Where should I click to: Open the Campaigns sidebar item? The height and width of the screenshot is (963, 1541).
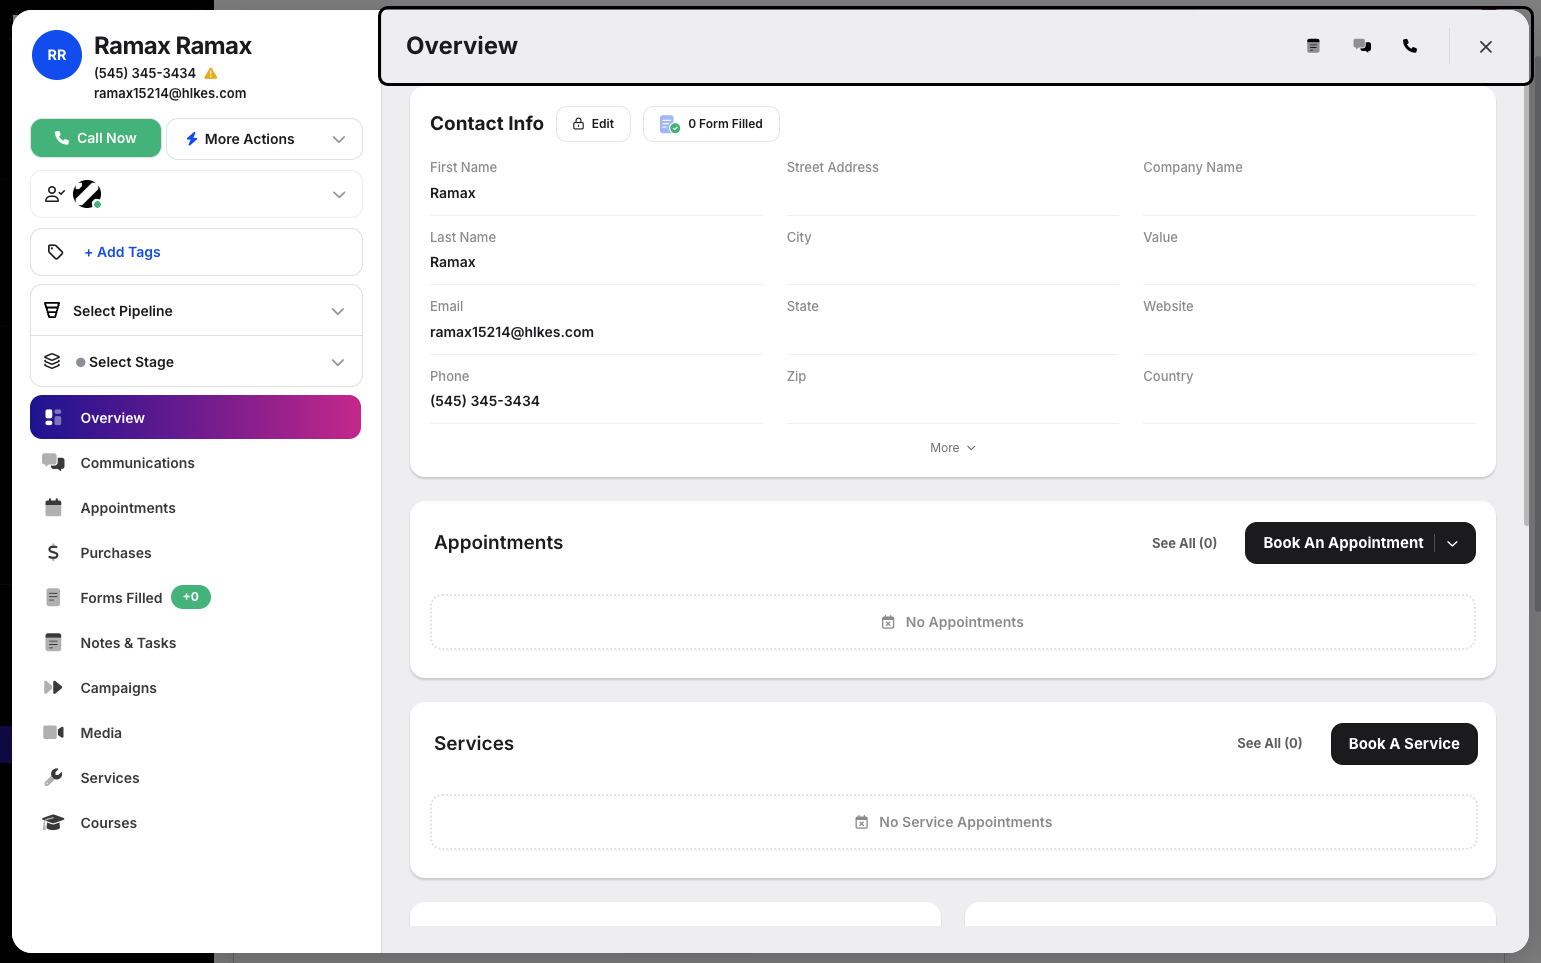click(195, 688)
